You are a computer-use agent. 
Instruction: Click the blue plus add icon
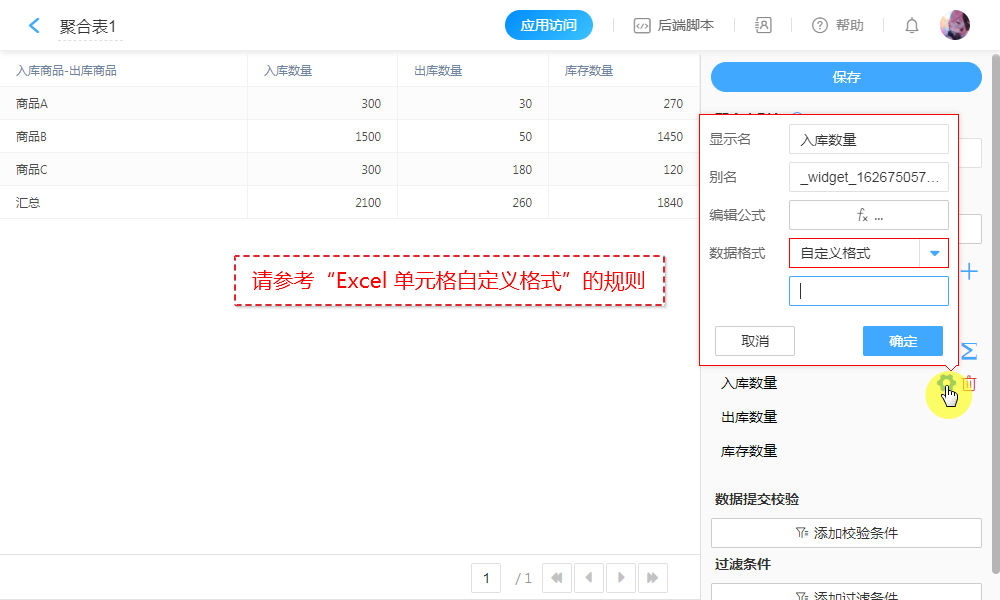[968, 272]
